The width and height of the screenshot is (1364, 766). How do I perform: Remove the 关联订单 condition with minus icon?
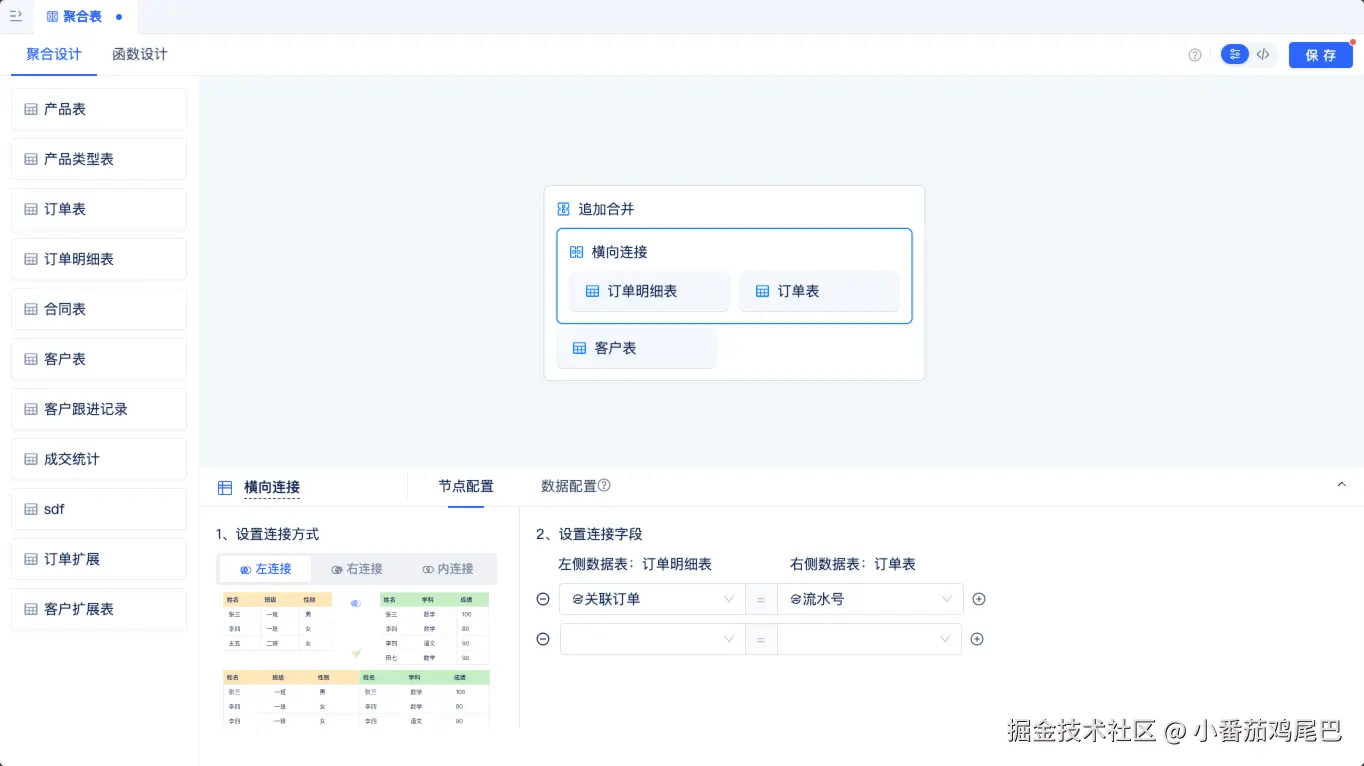[x=543, y=599]
